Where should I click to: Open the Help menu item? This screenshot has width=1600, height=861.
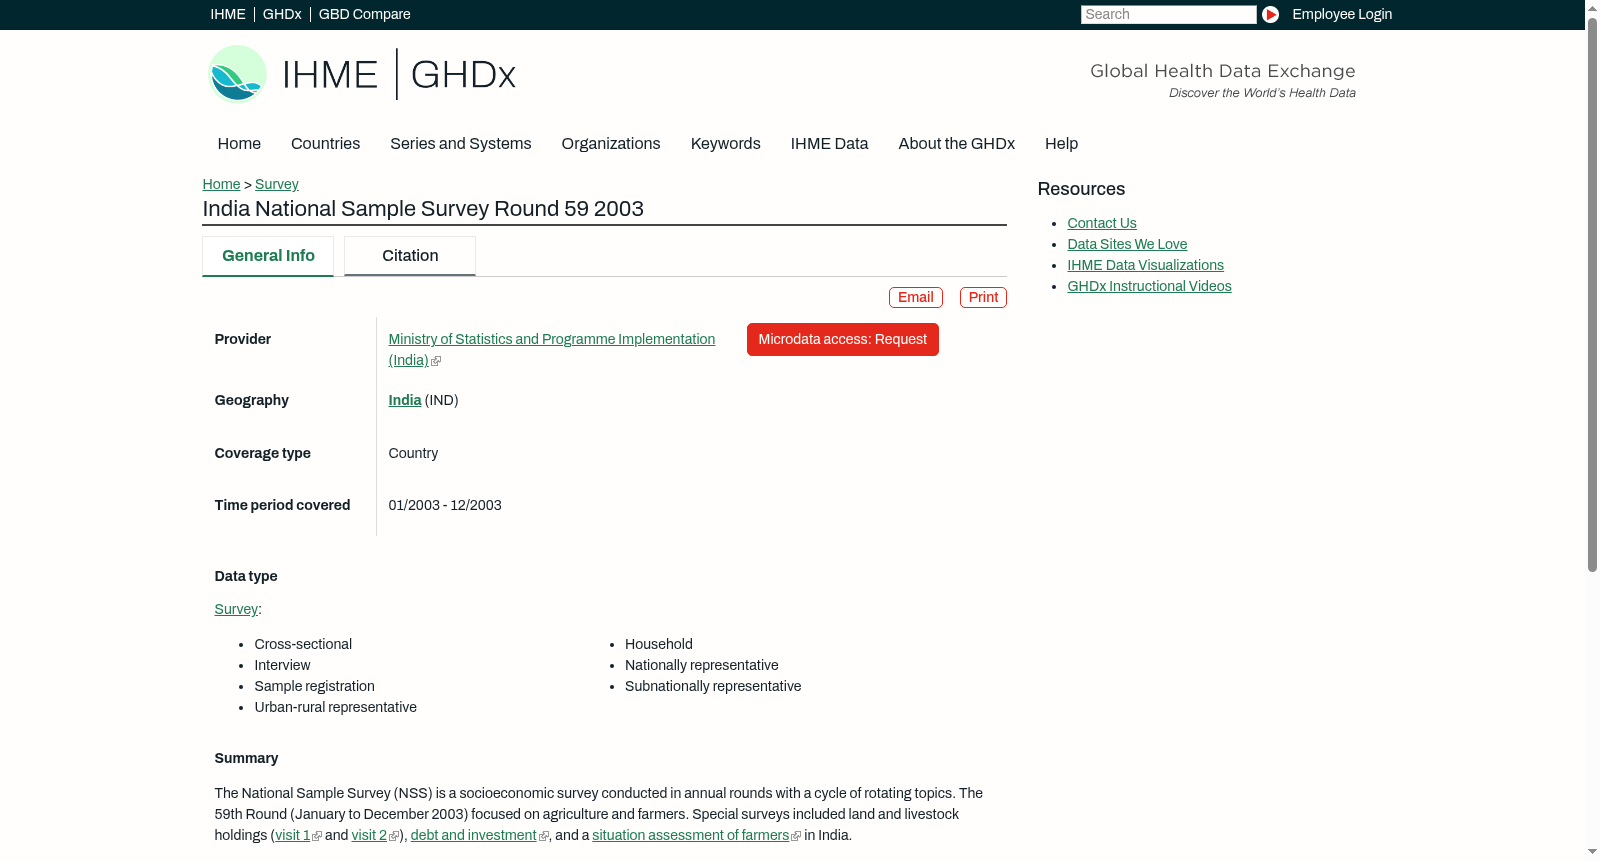coord(1062,144)
